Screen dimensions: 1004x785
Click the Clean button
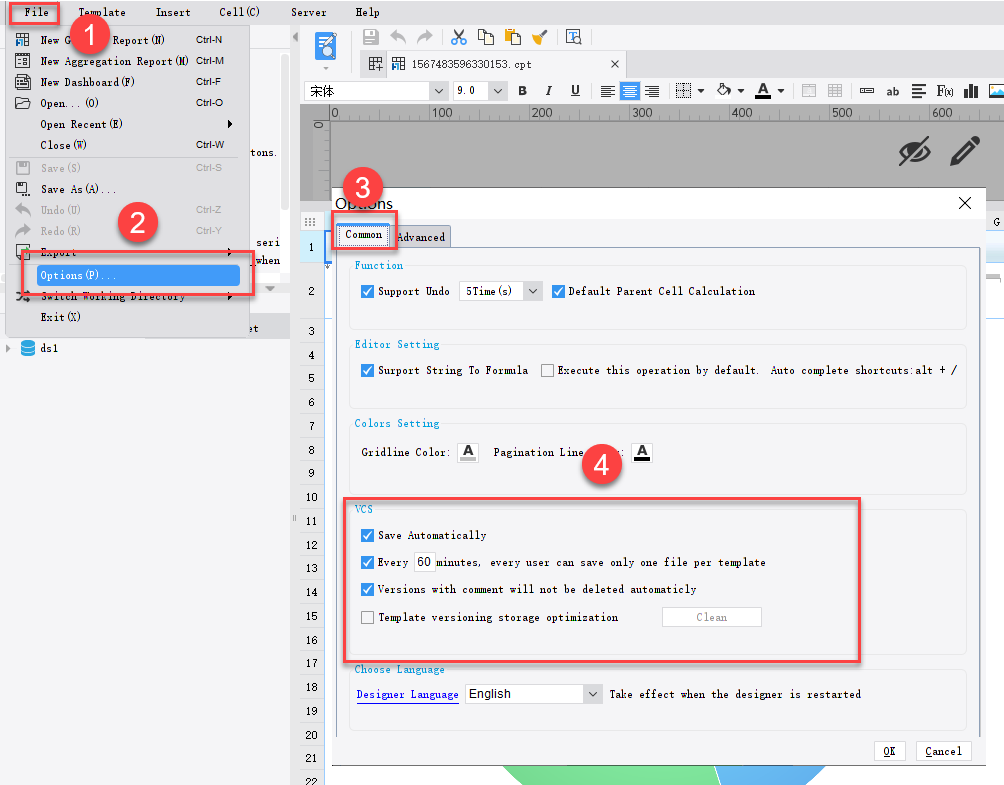[711, 617]
